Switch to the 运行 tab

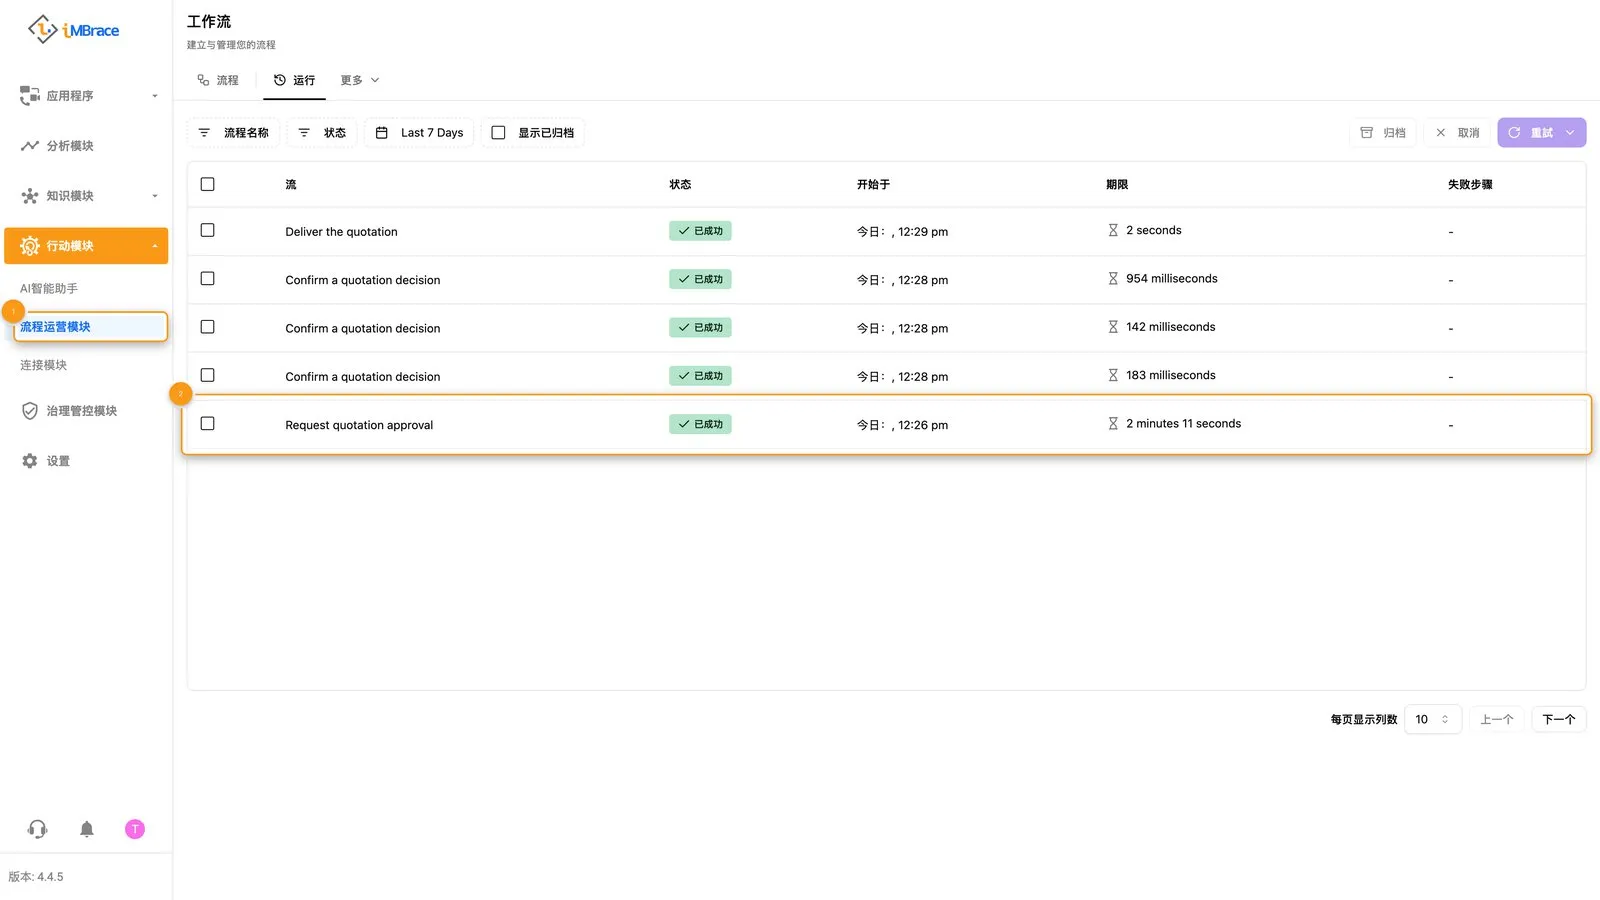294,80
